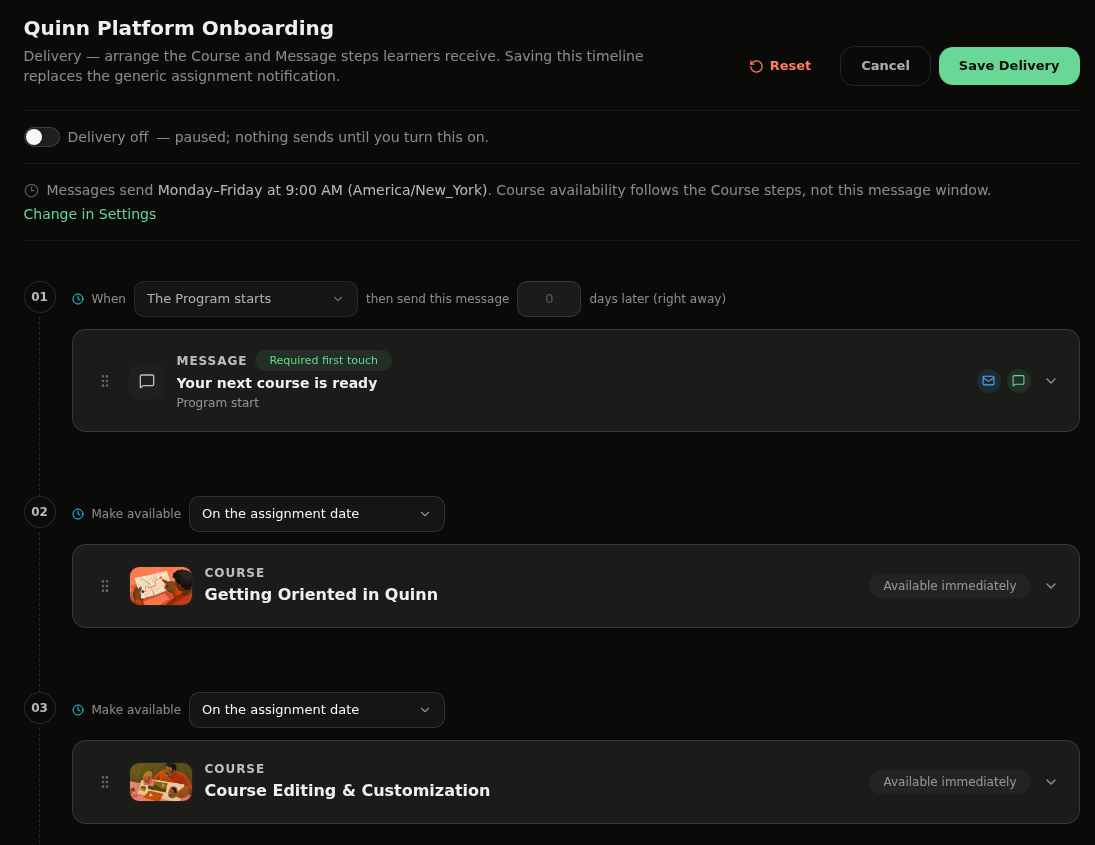Click the 'Required first touch' badge

[x=323, y=360]
